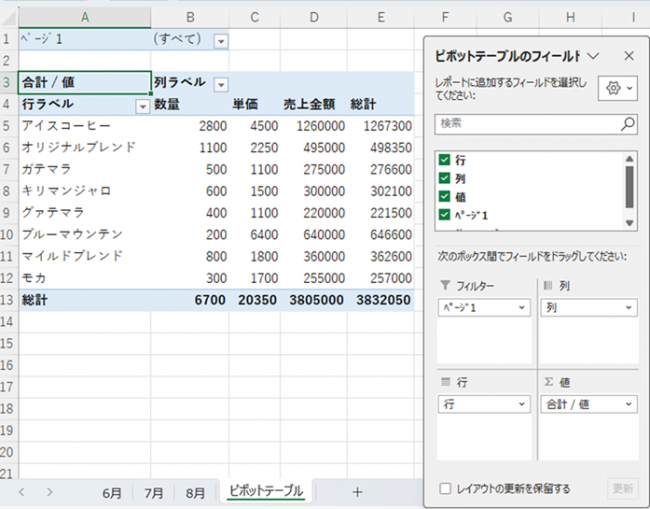
Task: Close the pivot table fields pane
Action: [628, 57]
